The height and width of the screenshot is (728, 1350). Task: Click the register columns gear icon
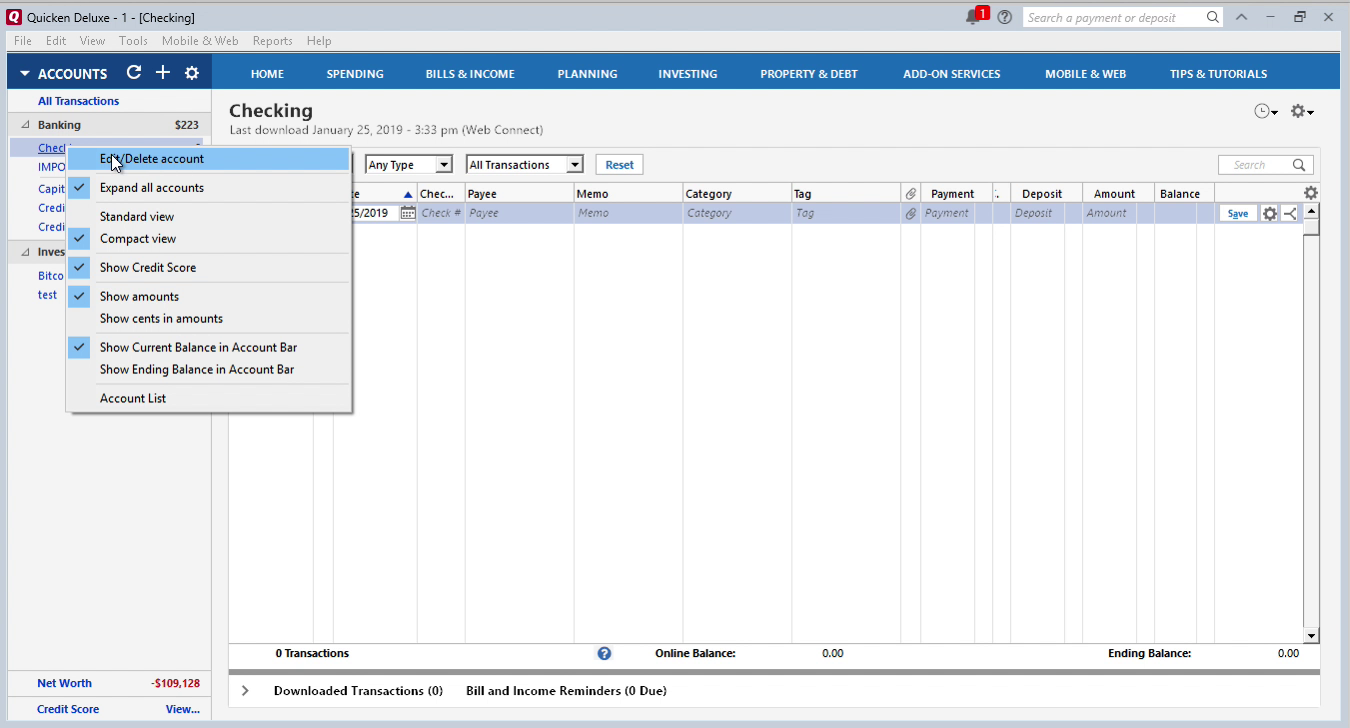[x=1311, y=193]
